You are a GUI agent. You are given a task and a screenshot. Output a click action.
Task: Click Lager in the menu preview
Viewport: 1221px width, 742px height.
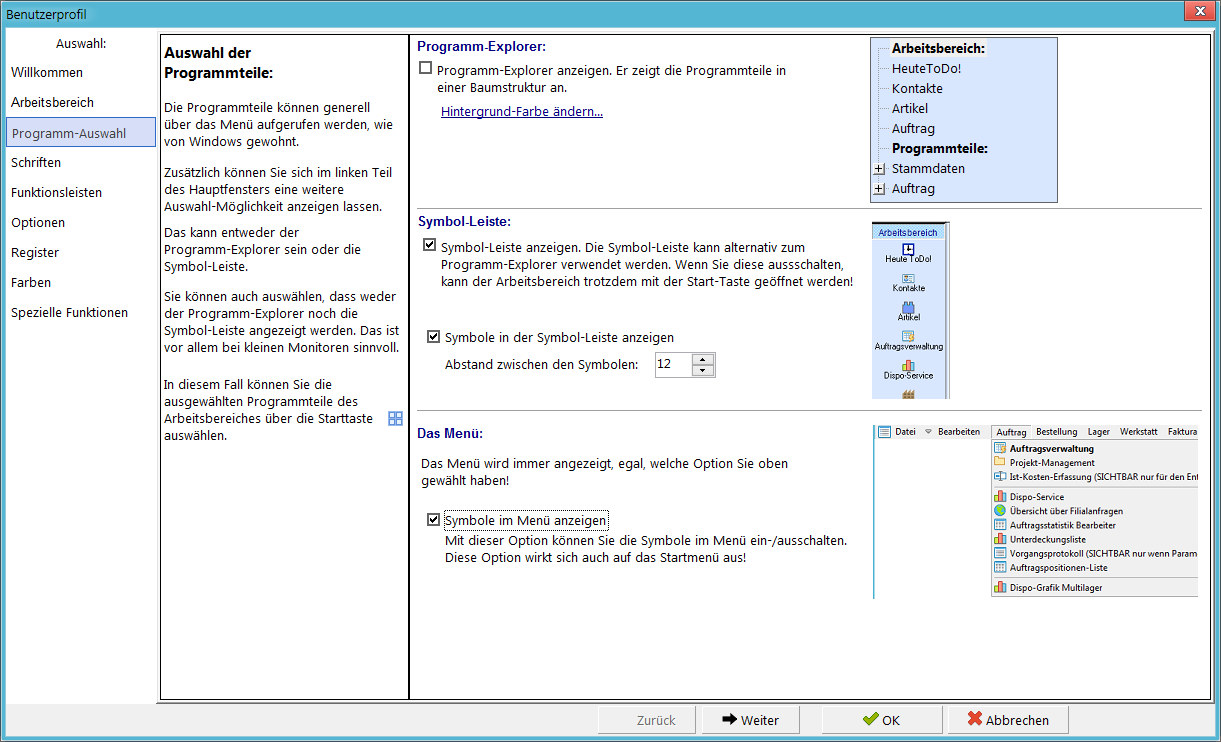[x=1099, y=432]
